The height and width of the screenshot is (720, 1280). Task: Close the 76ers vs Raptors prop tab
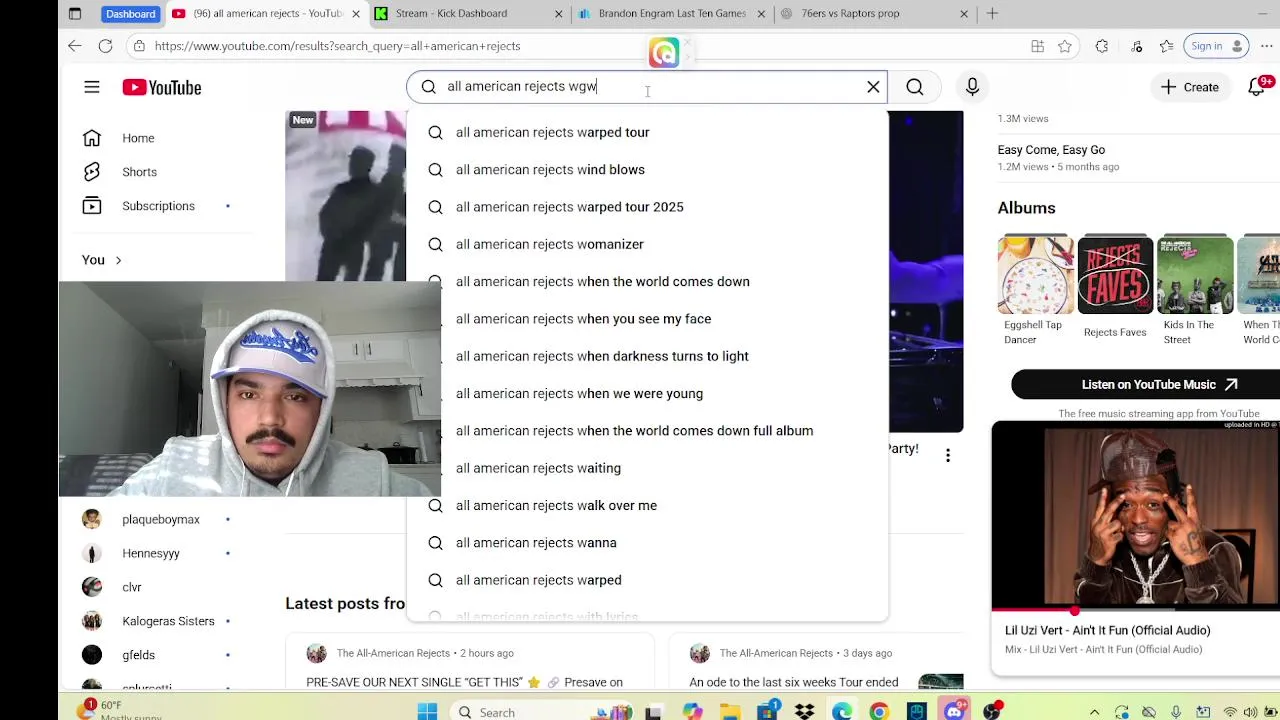pos(964,14)
